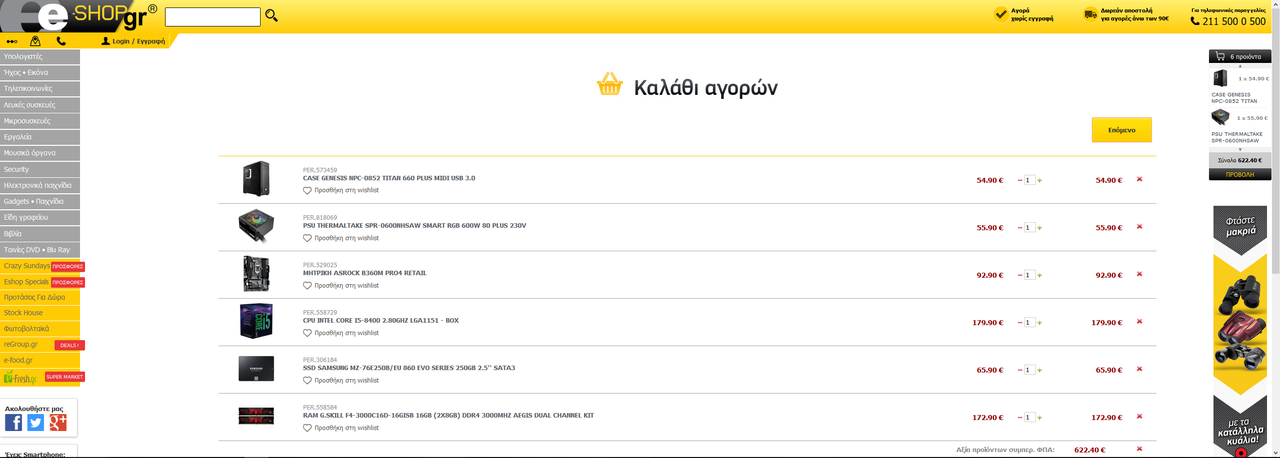Open the store locations map-pin icon
This screenshot has width=1280, height=458.
point(36,41)
